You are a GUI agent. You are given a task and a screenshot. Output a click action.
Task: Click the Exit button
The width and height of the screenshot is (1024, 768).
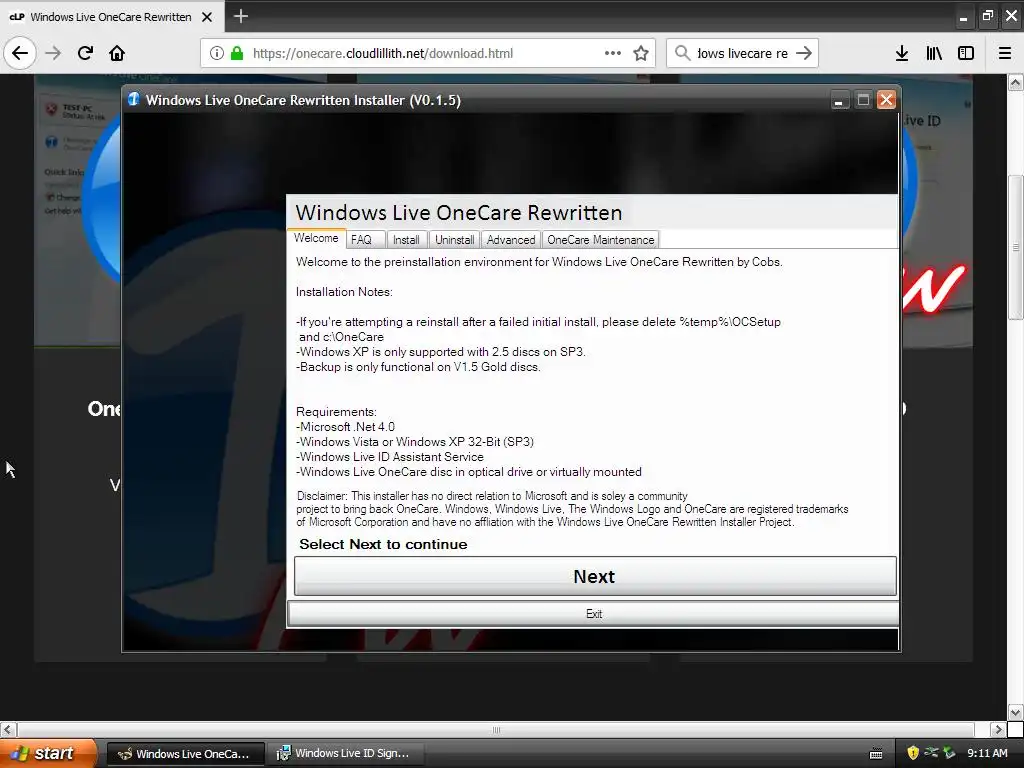click(594, 614)
